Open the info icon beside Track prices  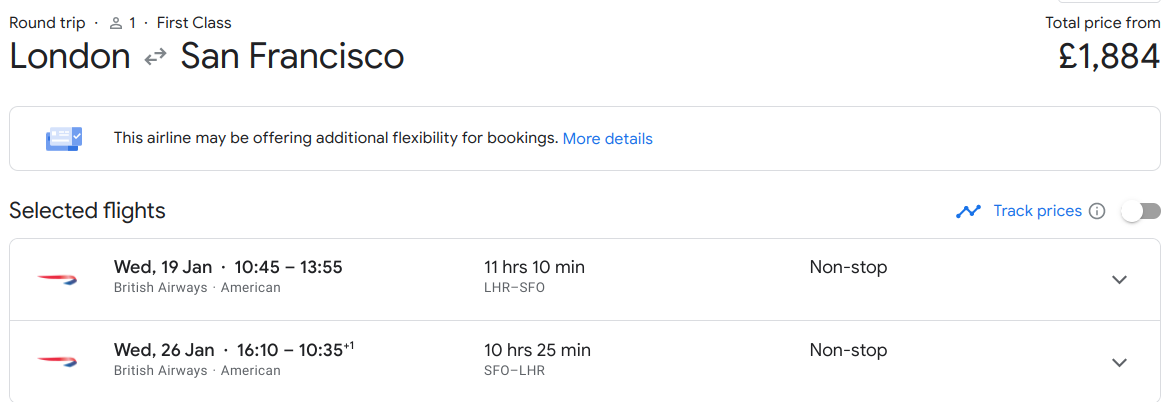click(x=1097, y=211)
